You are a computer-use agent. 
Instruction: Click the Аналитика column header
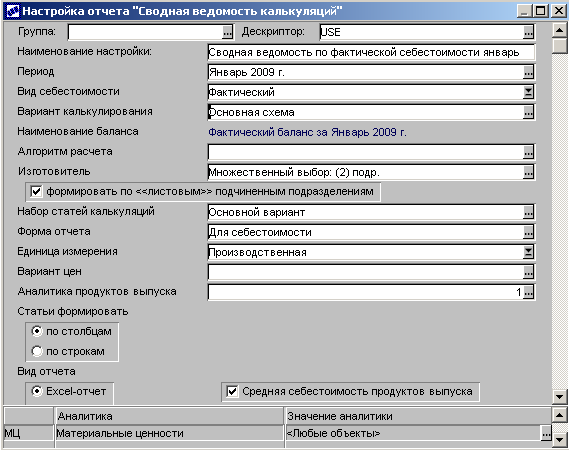pyautogui.click(x=169, y=416)
